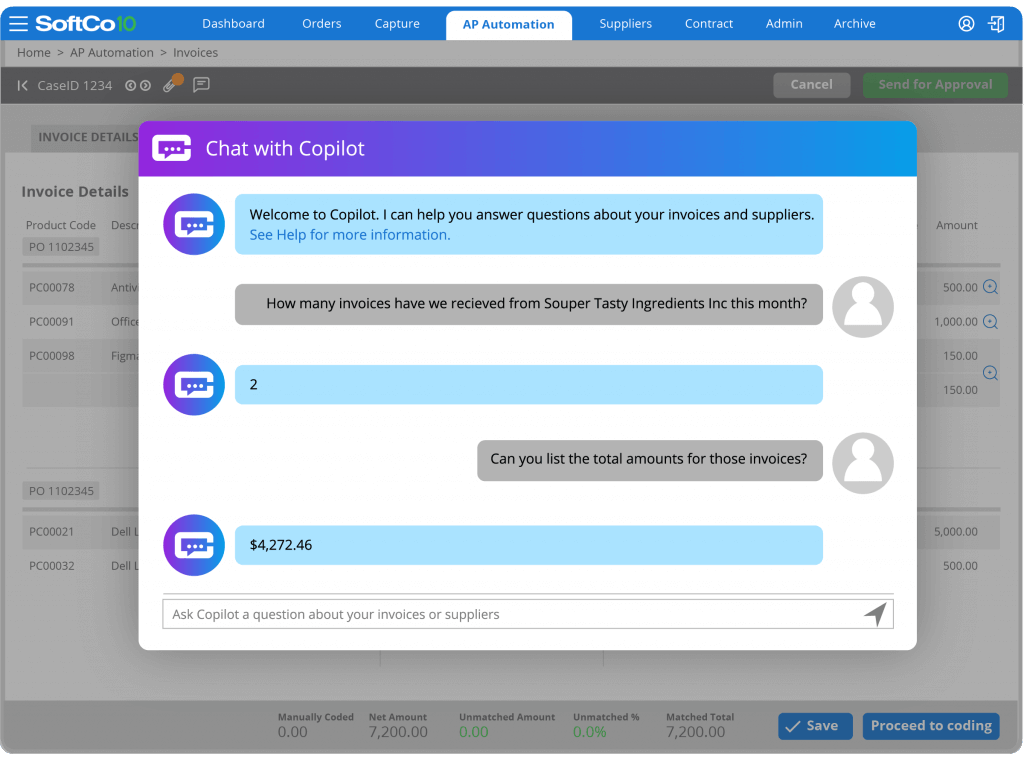Click the Net Amount 7,200.00 value
Image resolution: width=1024 pixels, height=758 pixels.
(x=398, y=733)
